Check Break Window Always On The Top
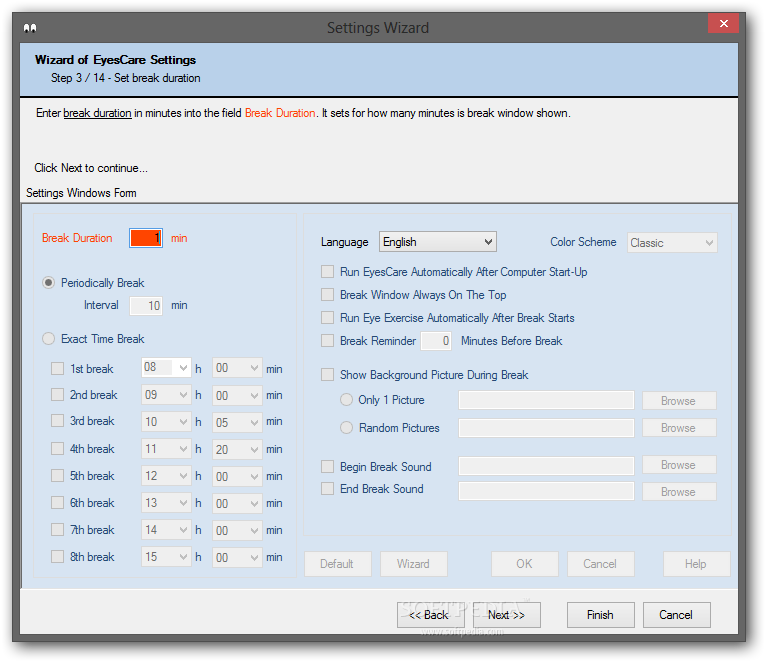 click(327, 295)
